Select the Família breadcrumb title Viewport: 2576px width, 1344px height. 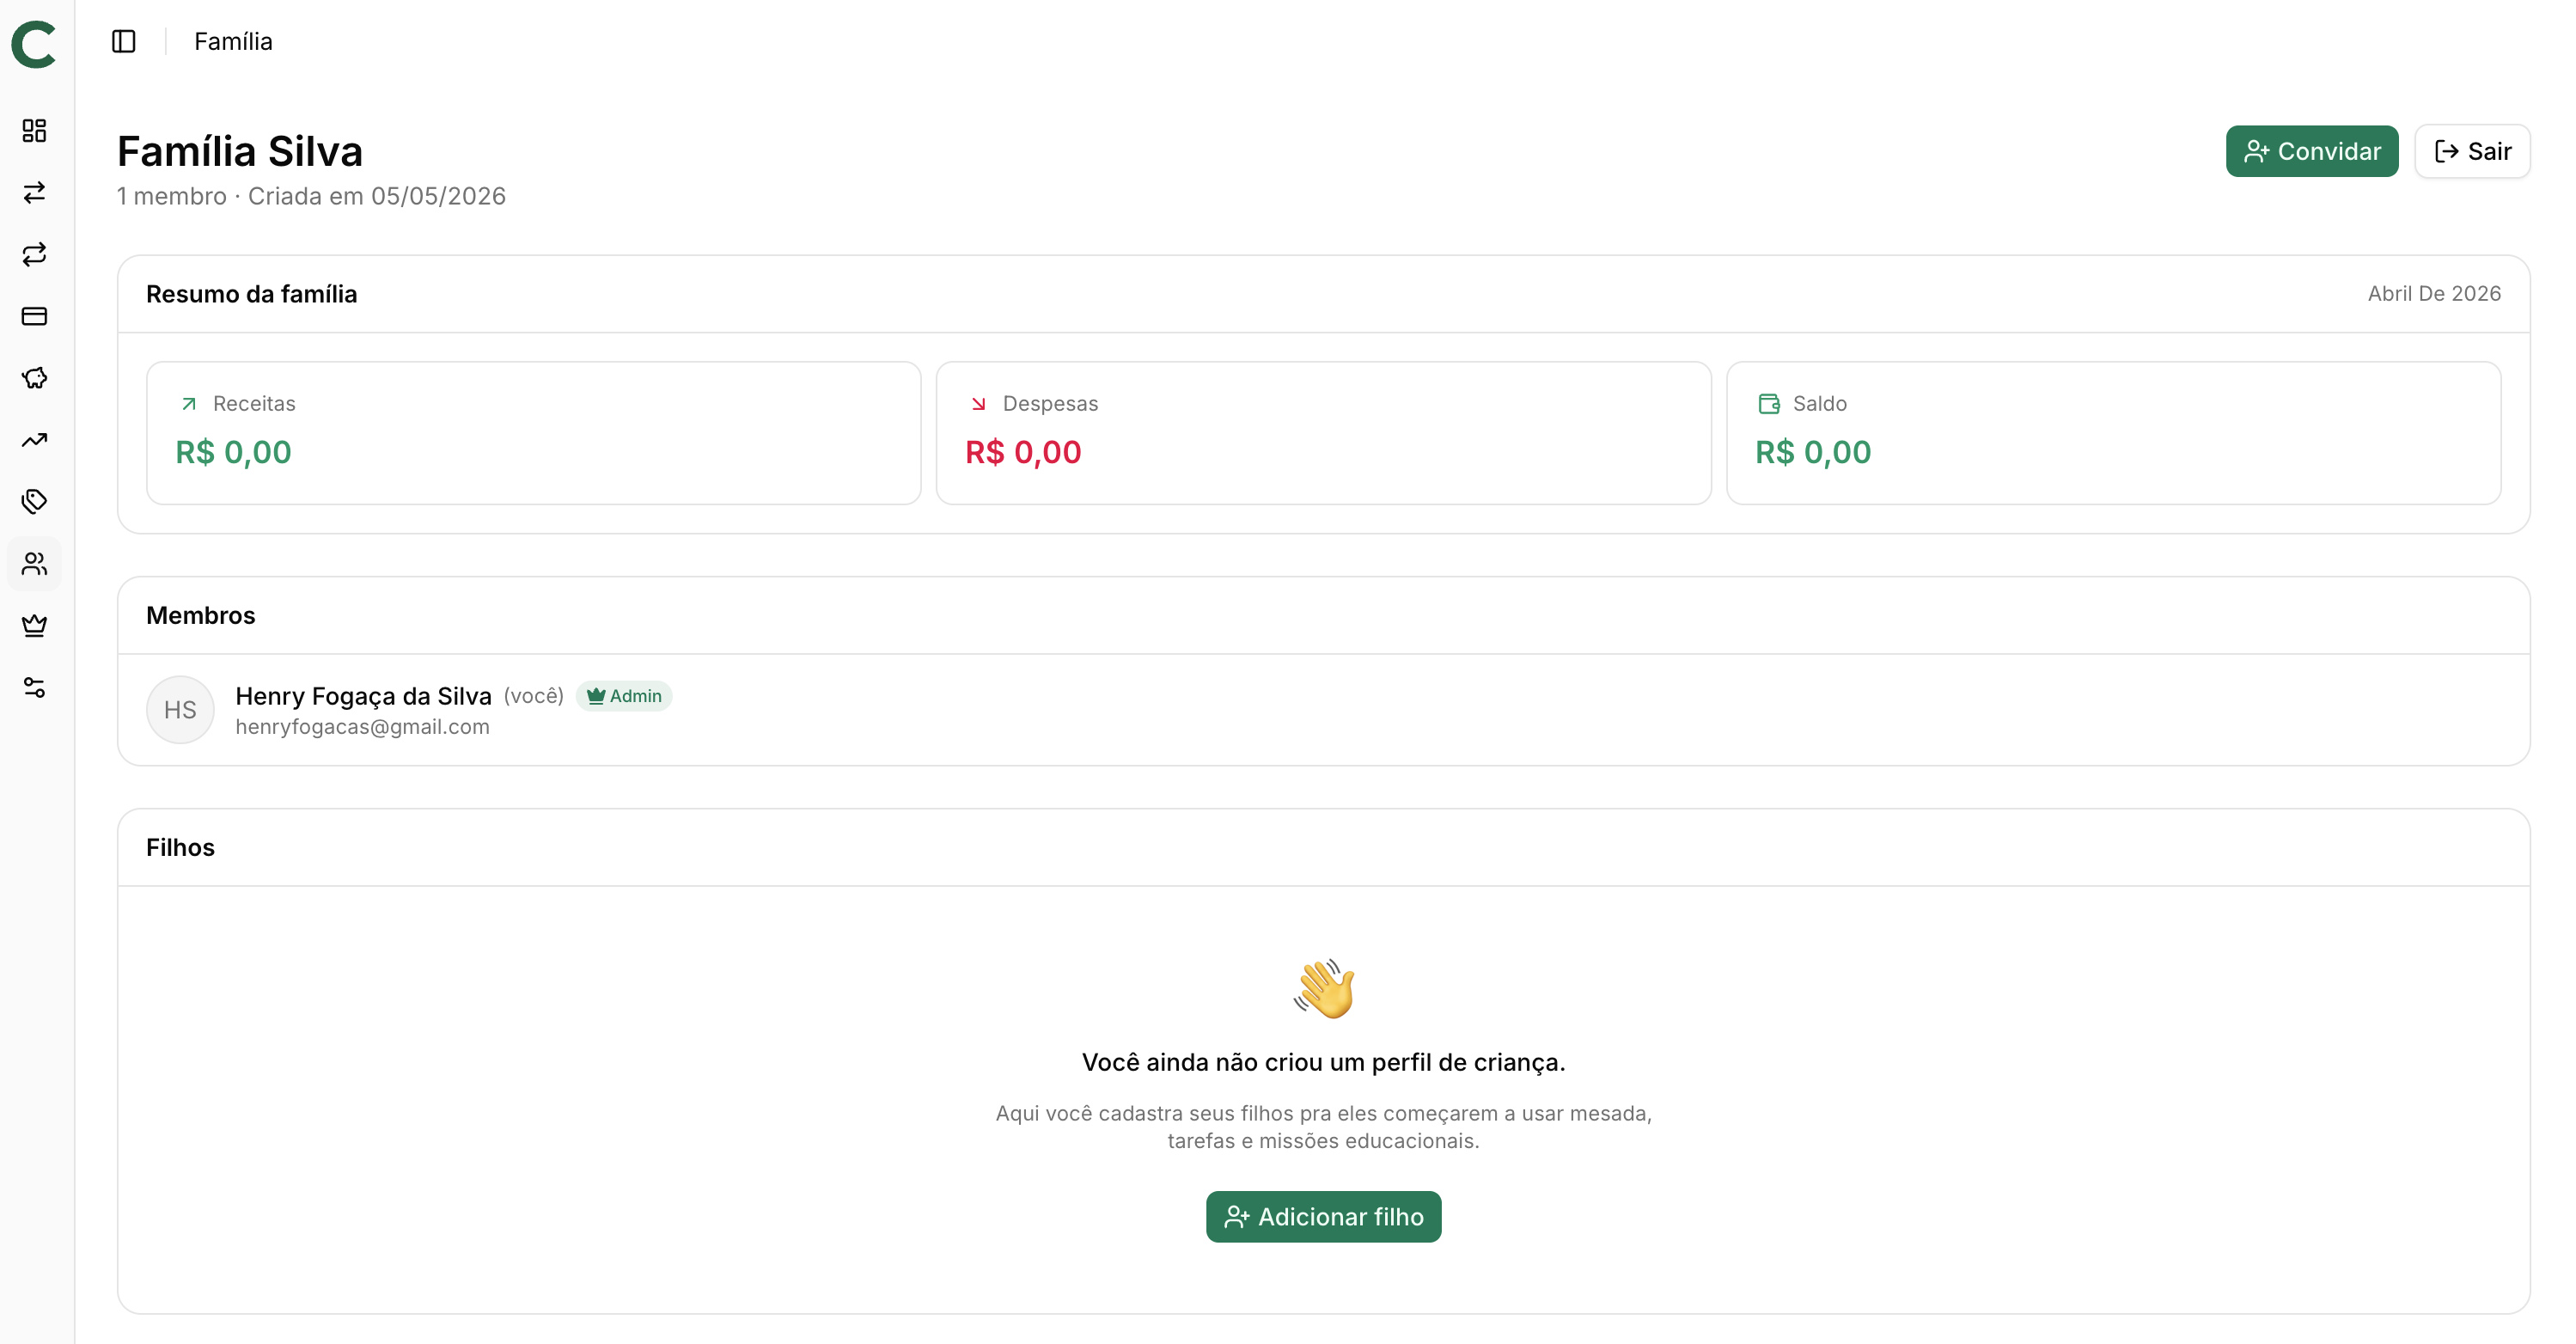coord(233,41)
